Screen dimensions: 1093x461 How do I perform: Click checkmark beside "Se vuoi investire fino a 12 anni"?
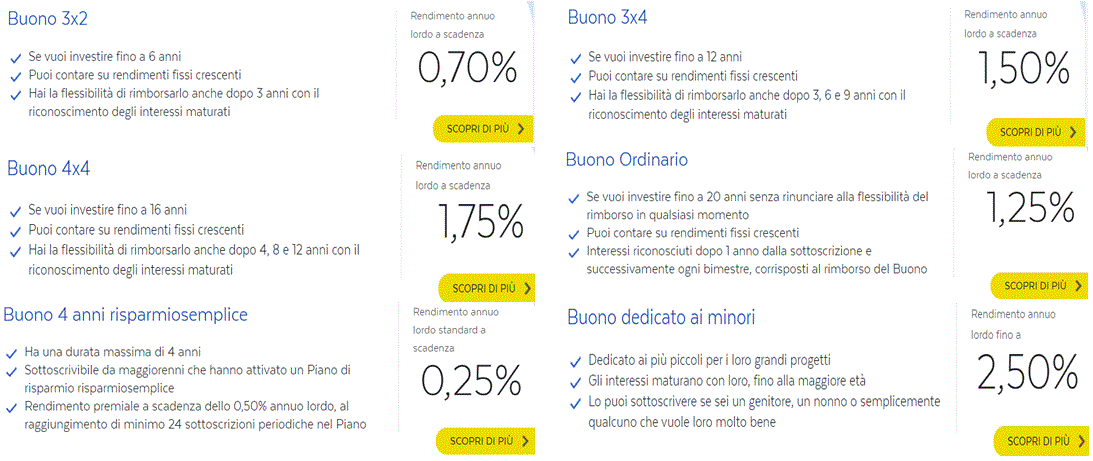575,57
